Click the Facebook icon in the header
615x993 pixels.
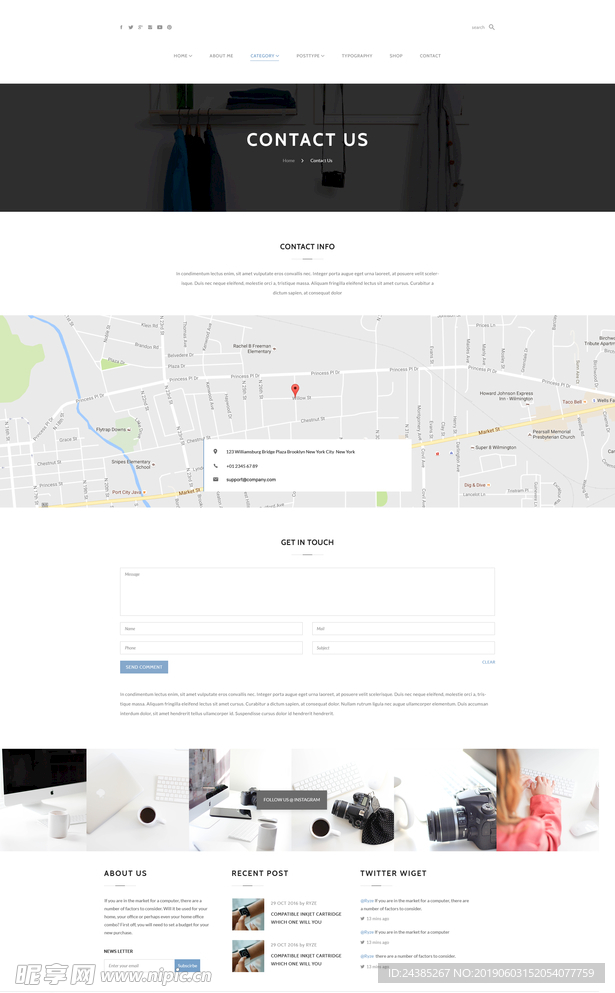point(121,27)
